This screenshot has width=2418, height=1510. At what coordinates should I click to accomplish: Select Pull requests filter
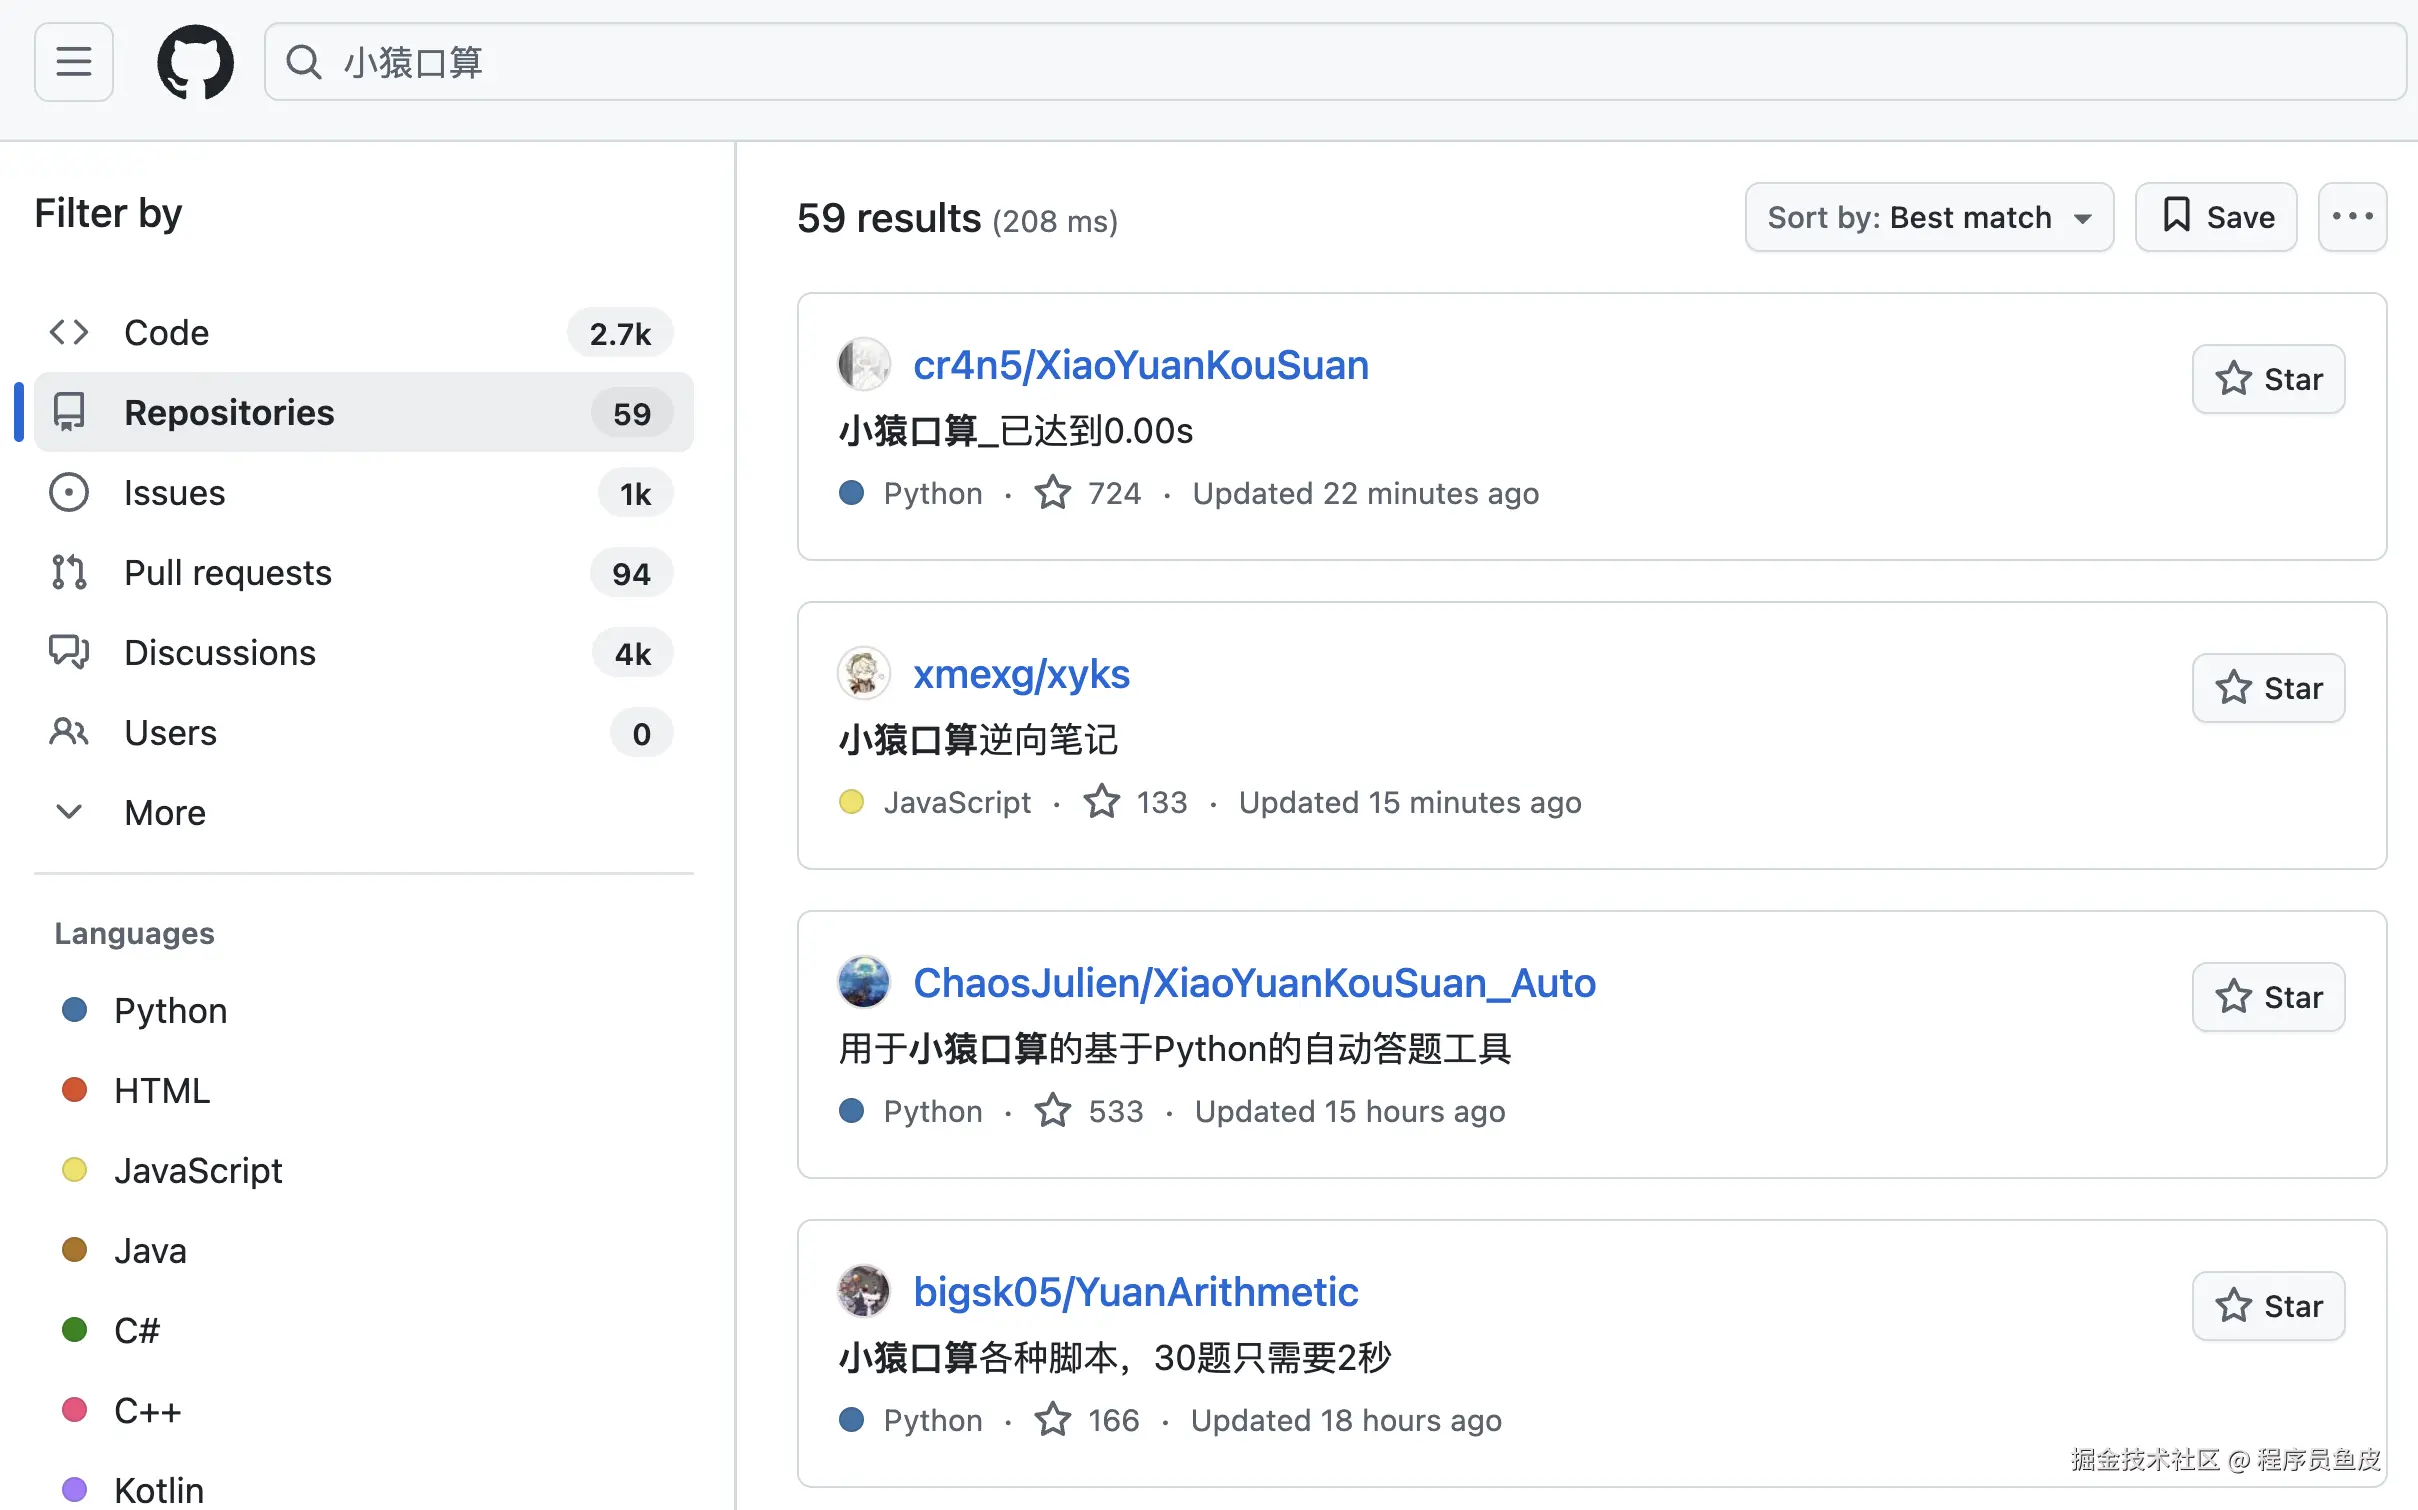point(227,572)
